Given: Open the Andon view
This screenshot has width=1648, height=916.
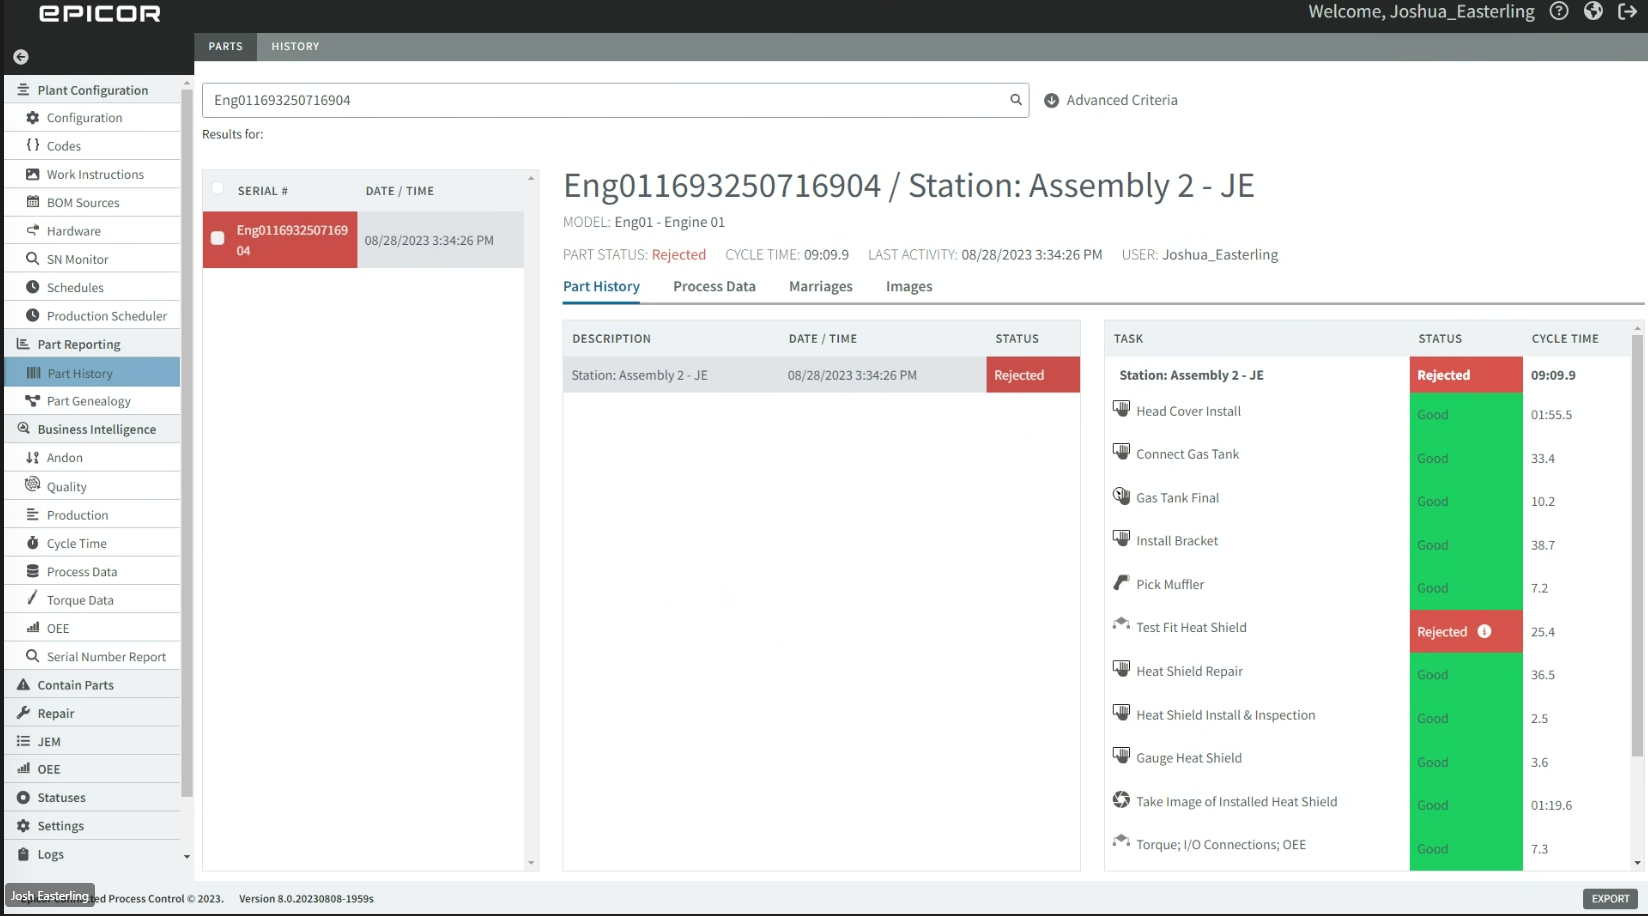Looking at the screenshot, I should pos(64,457).
